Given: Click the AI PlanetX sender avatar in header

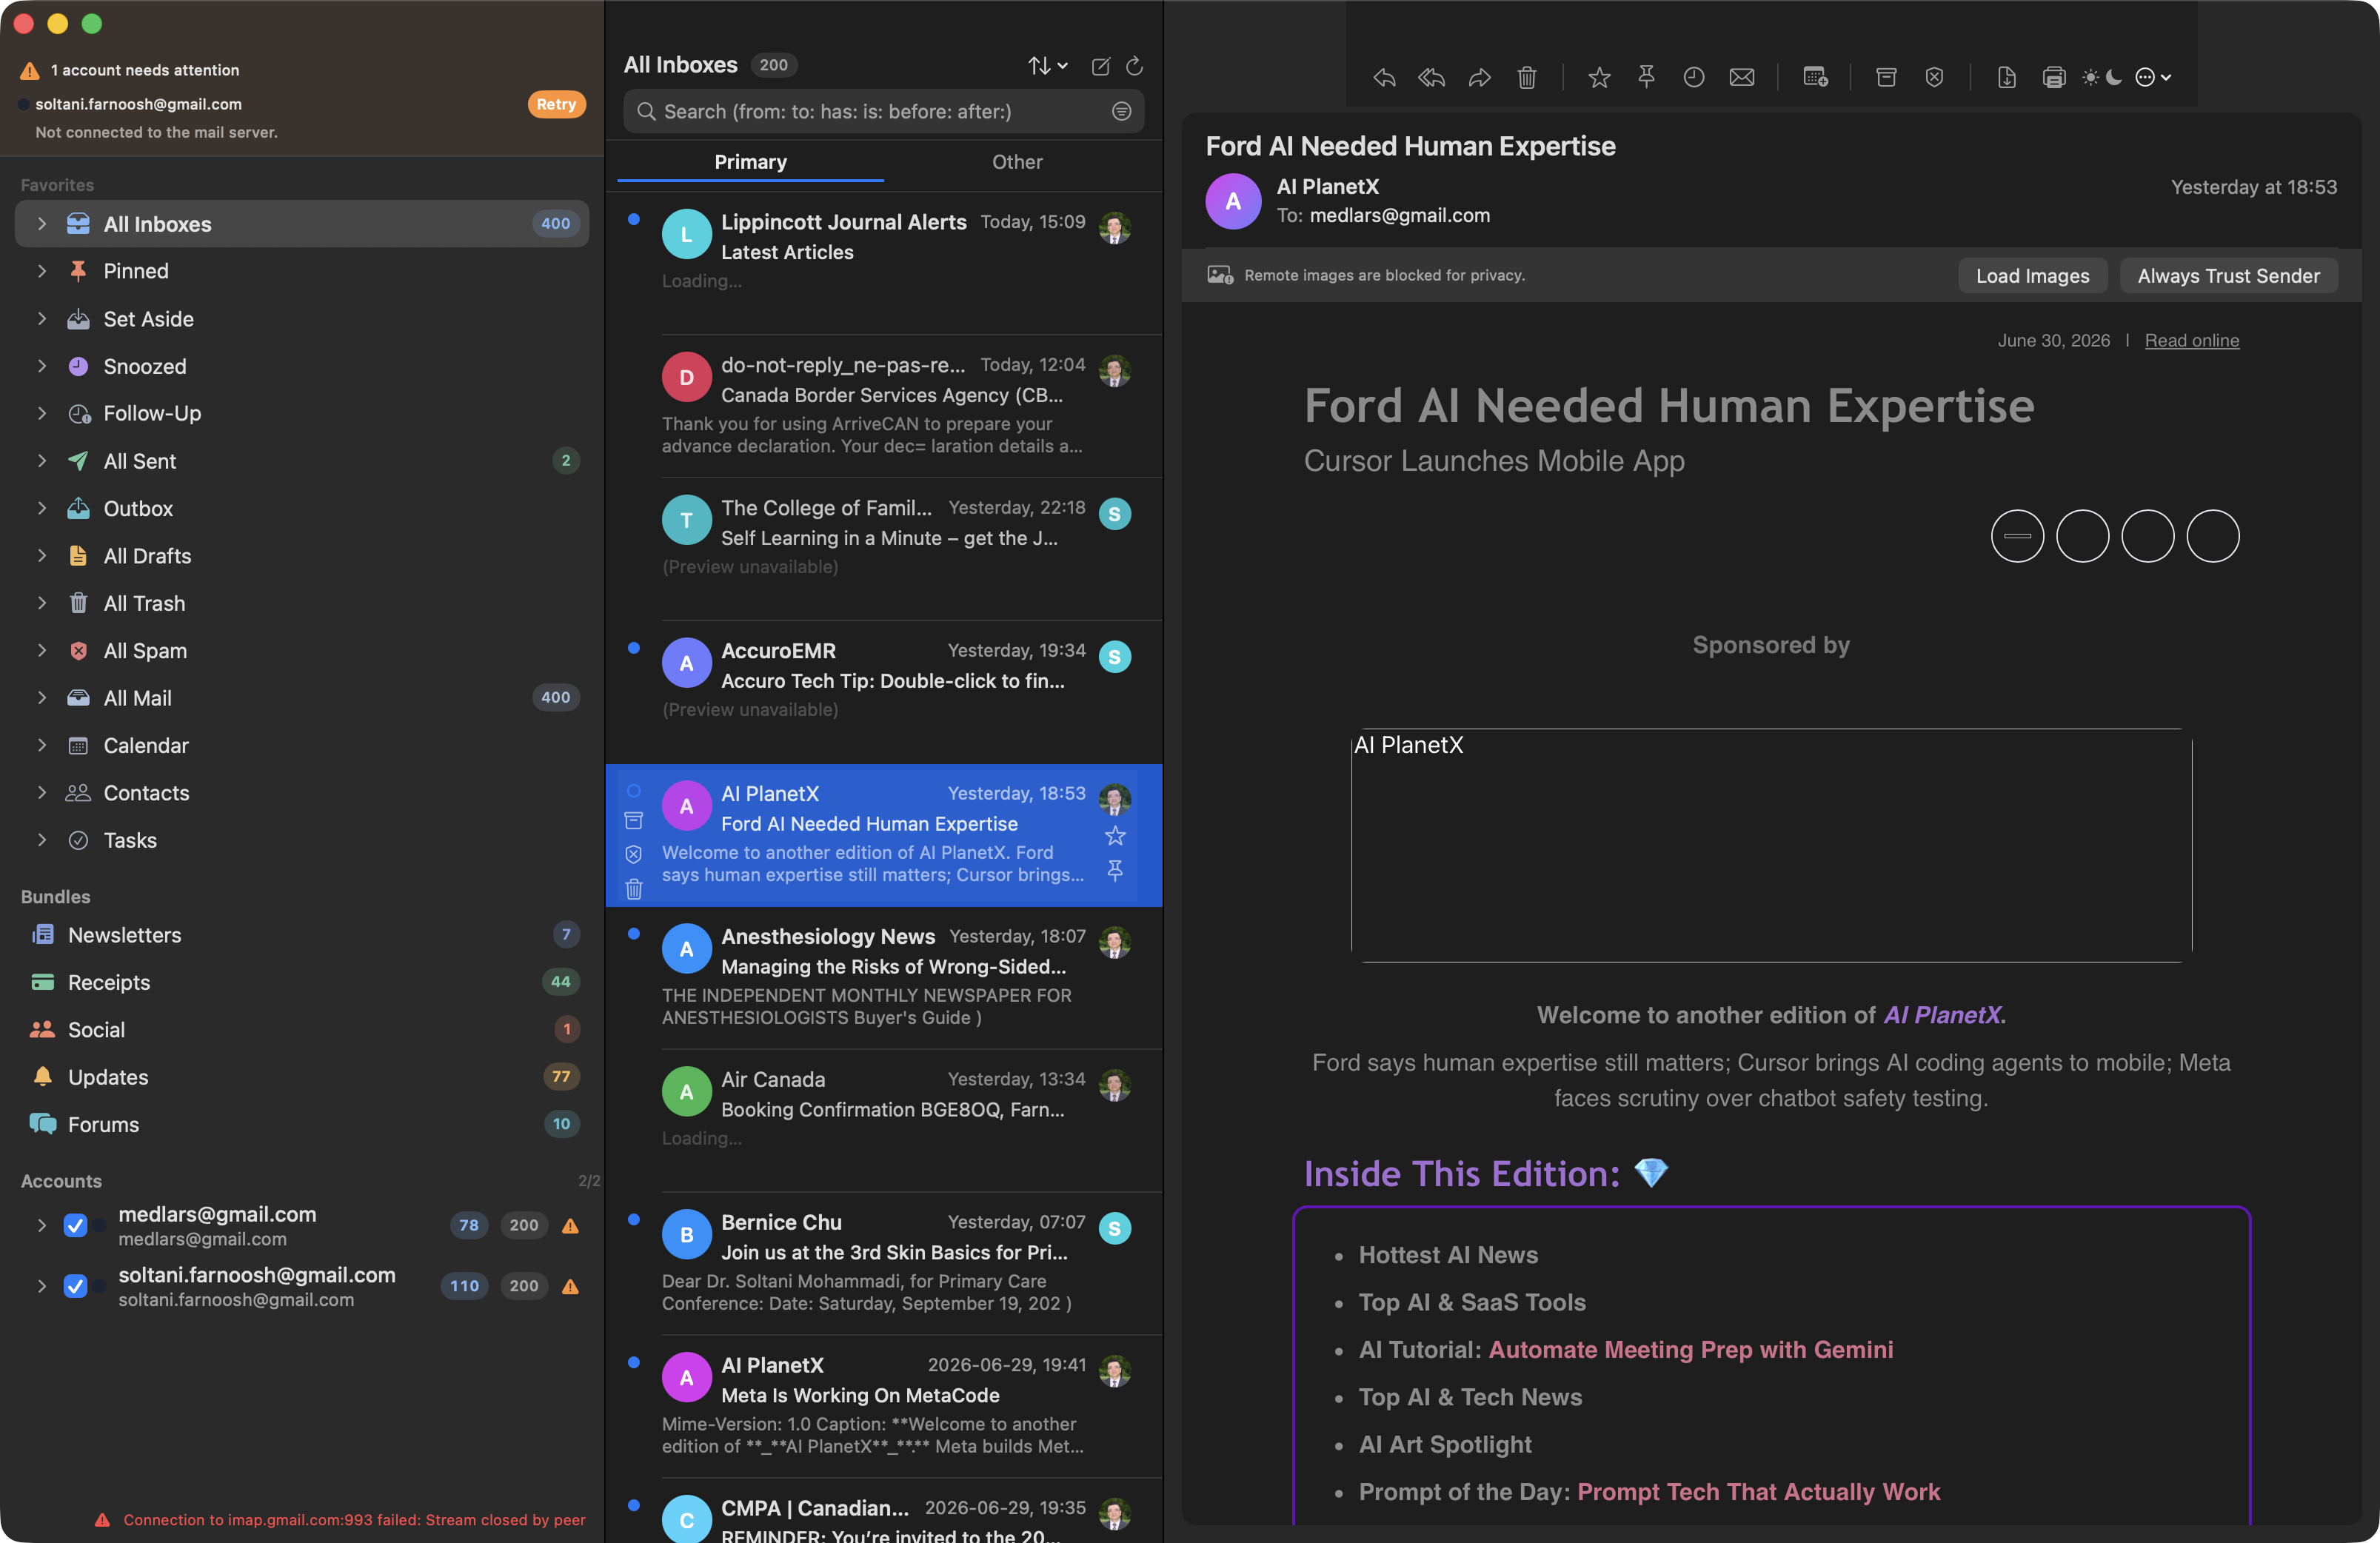Looking at the screenshot, I should pyautogui.click(x=1233, y=201).
